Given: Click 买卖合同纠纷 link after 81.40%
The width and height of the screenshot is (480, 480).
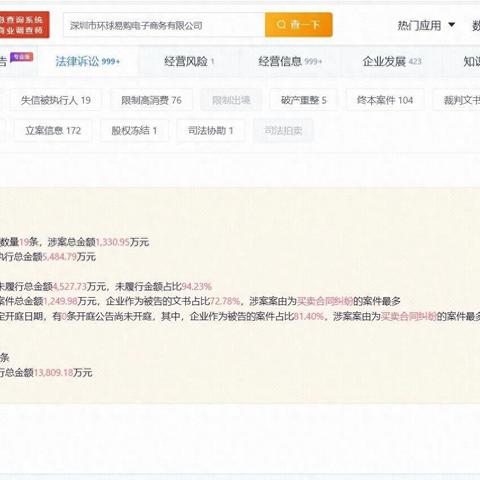Looking at the screenshot, I should coord(409,316).
